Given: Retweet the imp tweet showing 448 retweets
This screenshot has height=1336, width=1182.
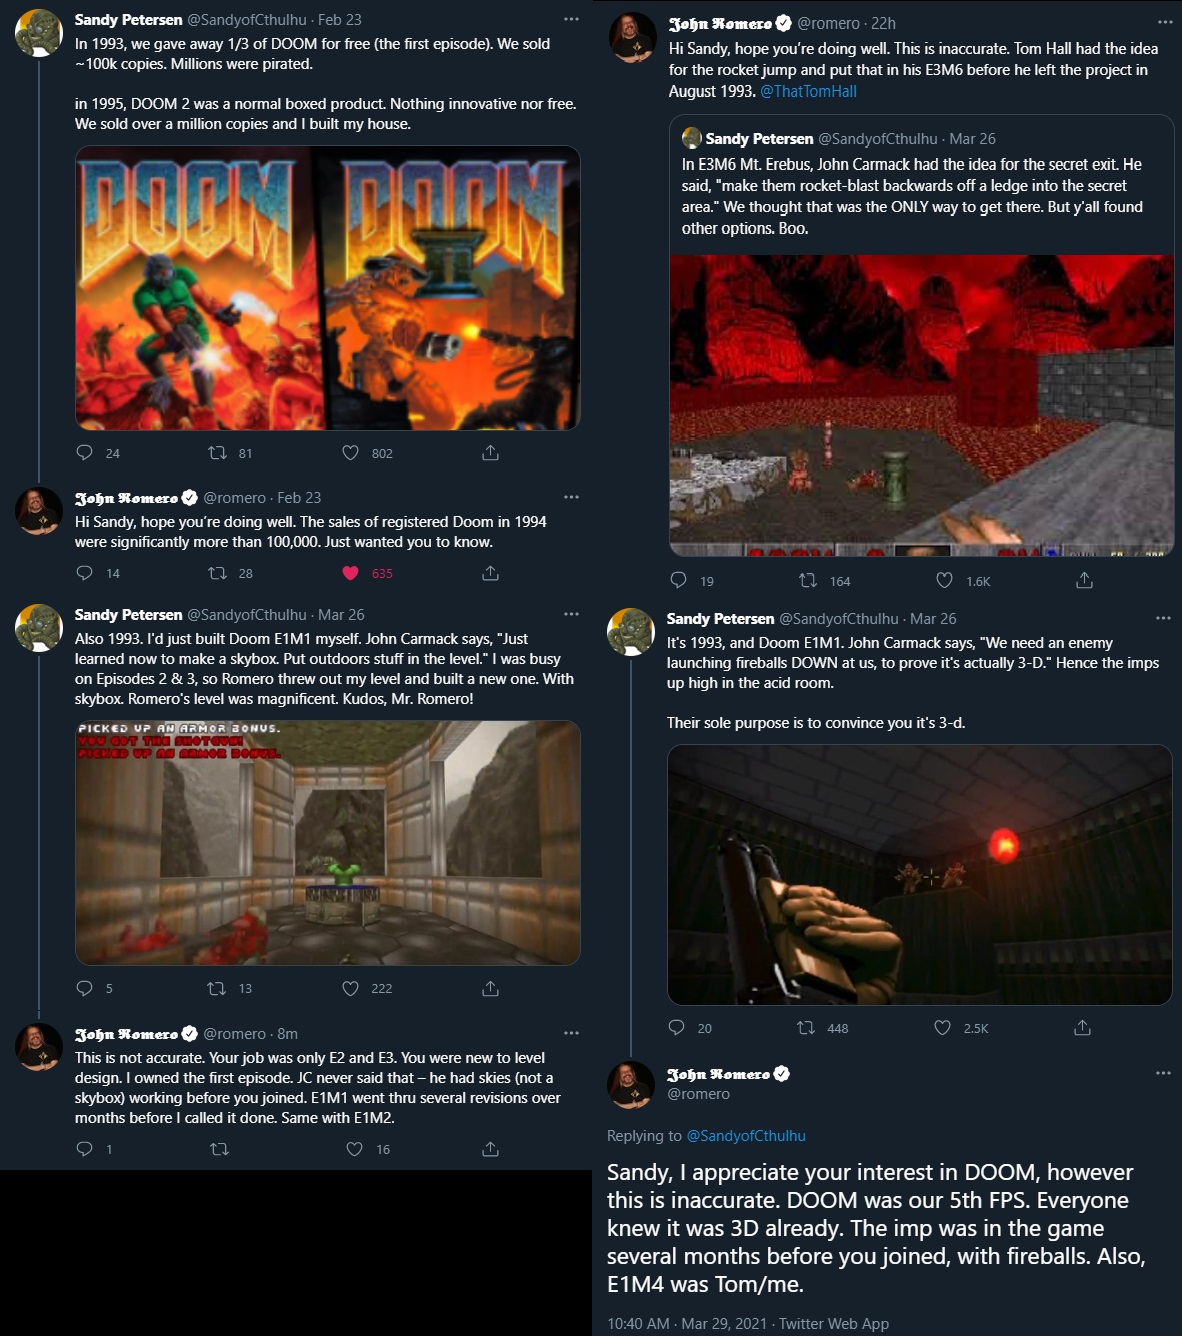Looking at the screenshot, I should [x=806, y=1028].
